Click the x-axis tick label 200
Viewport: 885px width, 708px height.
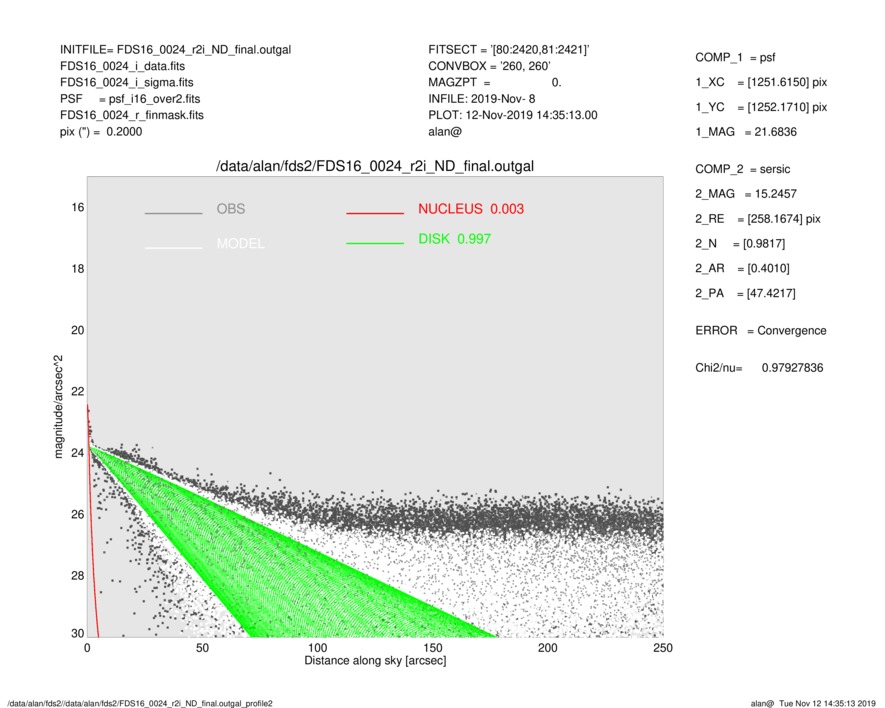click(547, 648)
